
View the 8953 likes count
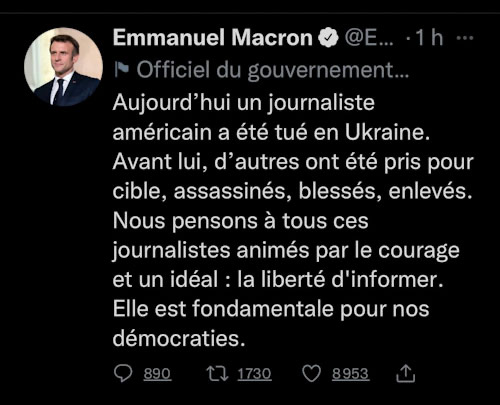click(350, 374)
